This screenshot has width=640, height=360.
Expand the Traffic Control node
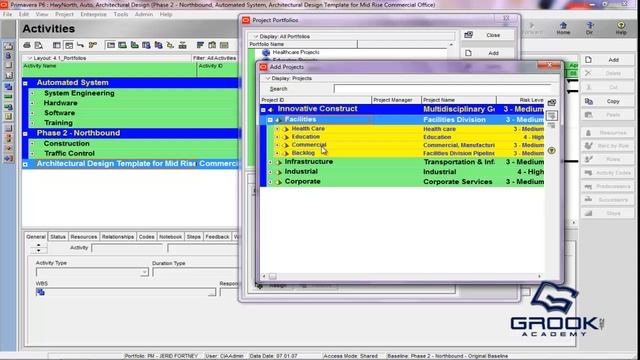pyautogui.click(x=33, y=154)
